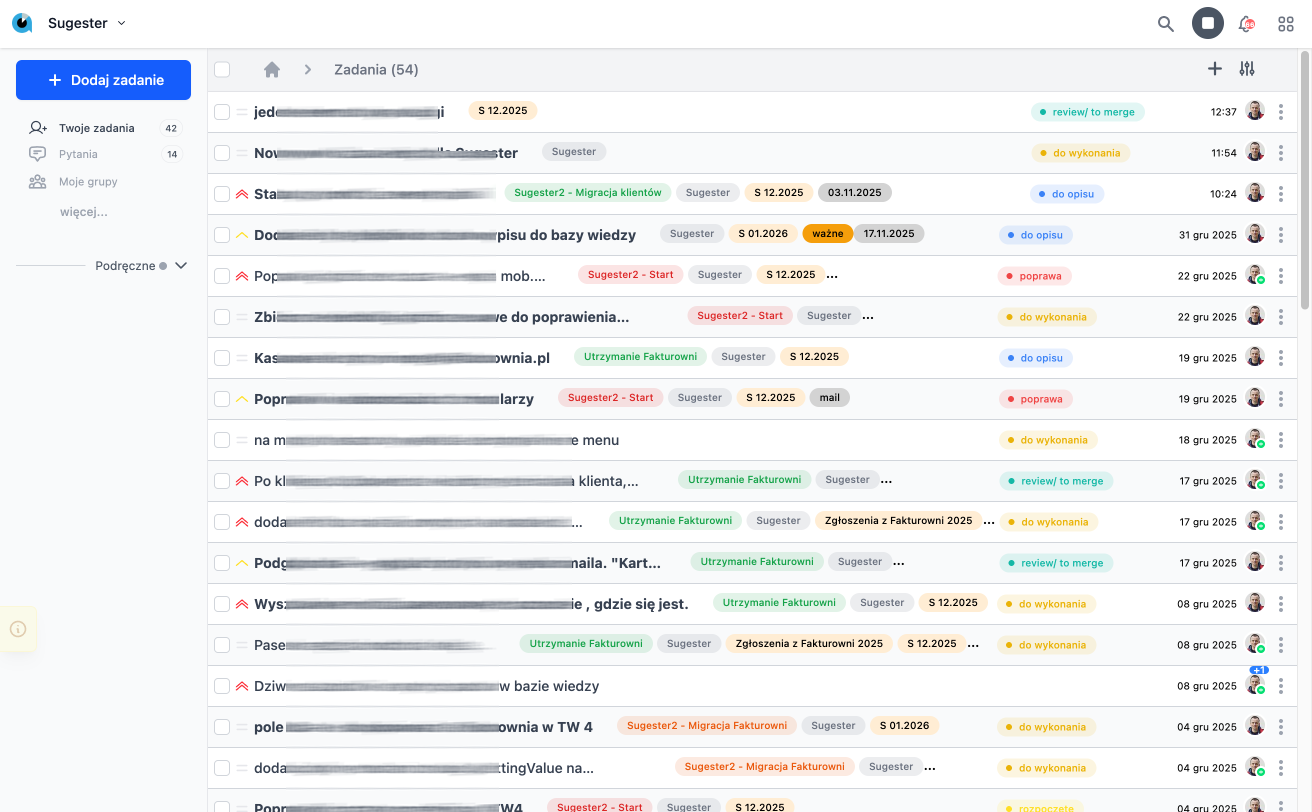Expand the Sugester workspace dropdown
The height and width of the screenshot is (812, 1312).
[x=121, y=23]
